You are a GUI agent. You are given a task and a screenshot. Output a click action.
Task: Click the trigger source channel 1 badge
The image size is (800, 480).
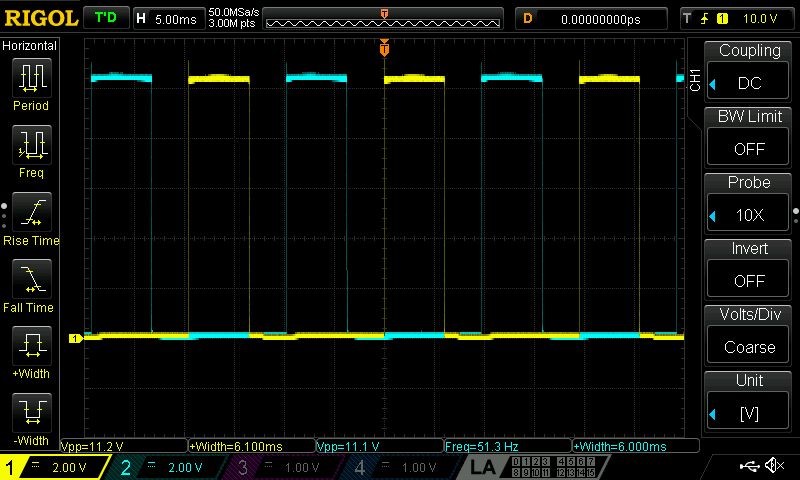(x=722, y=19)
